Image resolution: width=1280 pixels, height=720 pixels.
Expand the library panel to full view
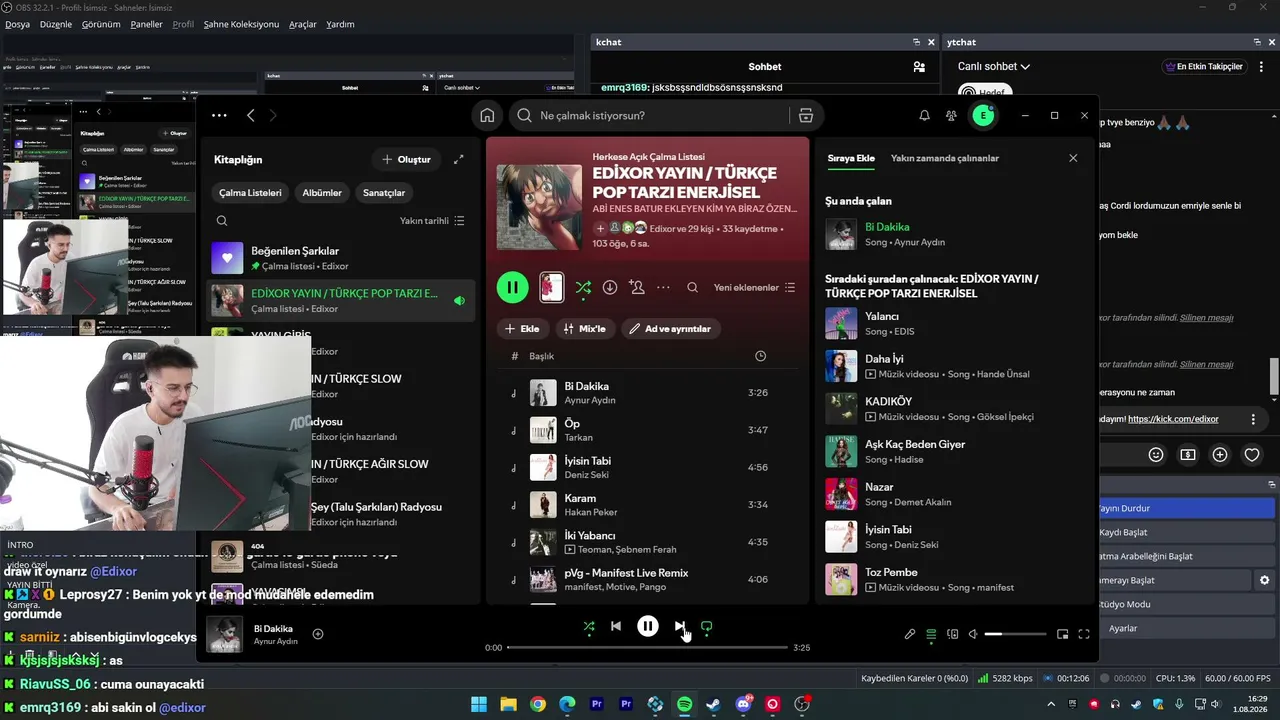459,160
